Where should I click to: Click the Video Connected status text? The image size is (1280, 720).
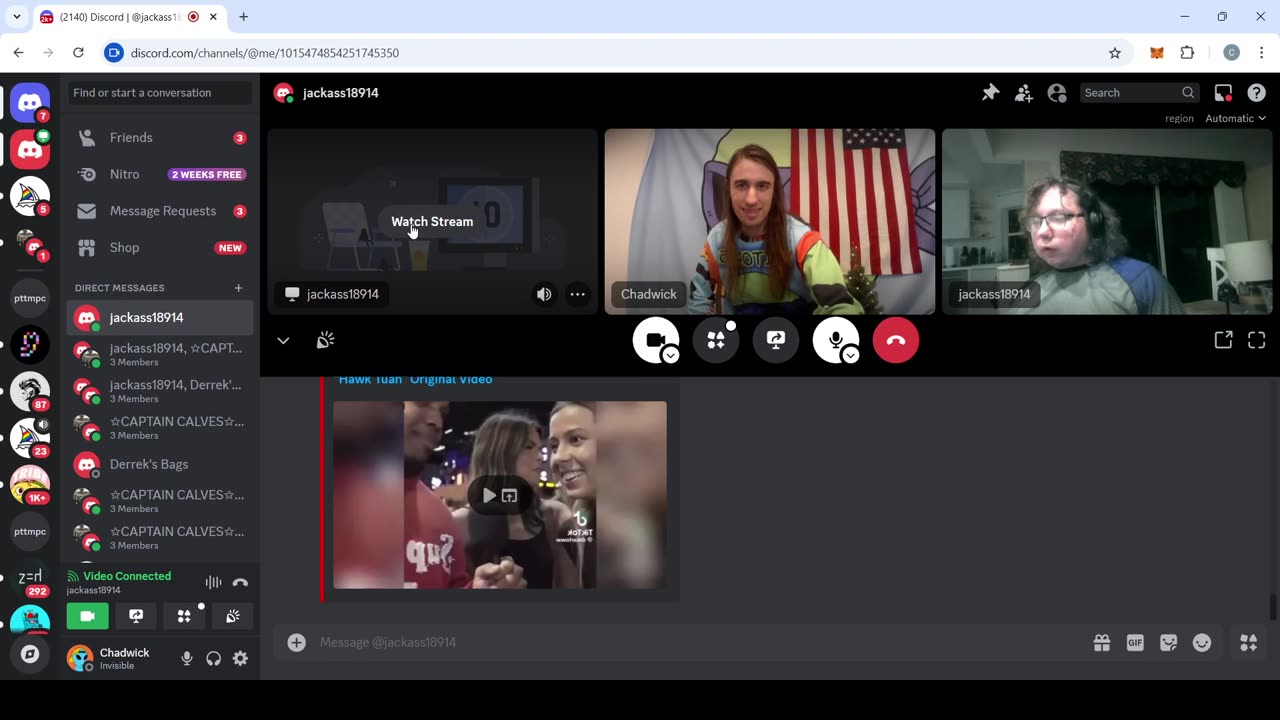127,576
